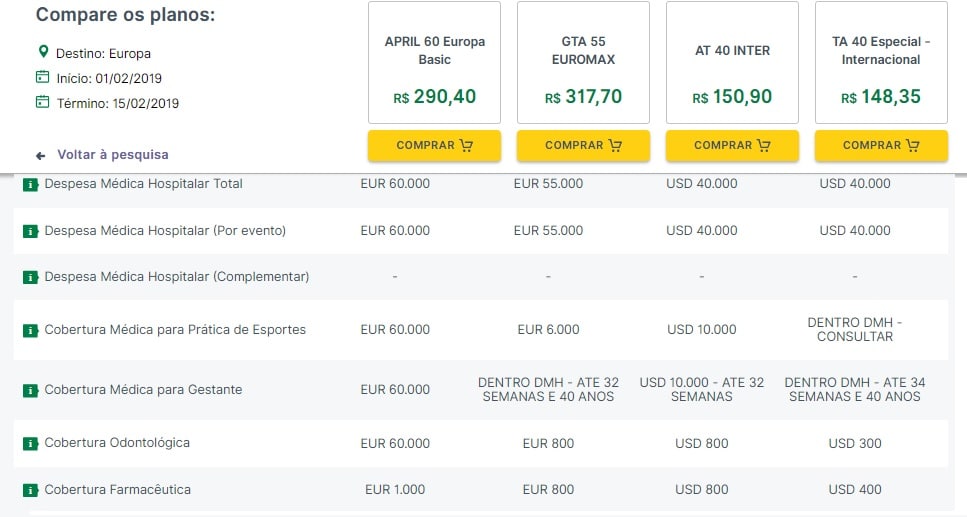
Task: Click the Início: 01/02/2019 text
Action: click(x=109, y=78)
